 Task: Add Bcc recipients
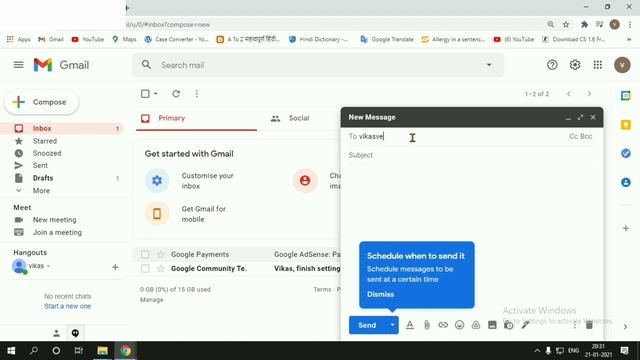587,136
